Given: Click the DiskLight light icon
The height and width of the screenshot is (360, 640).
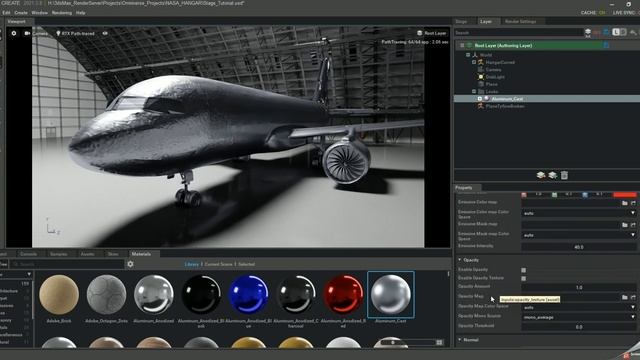Looking at the screenshot, I should pyautogui.click(x=481, y=77).
